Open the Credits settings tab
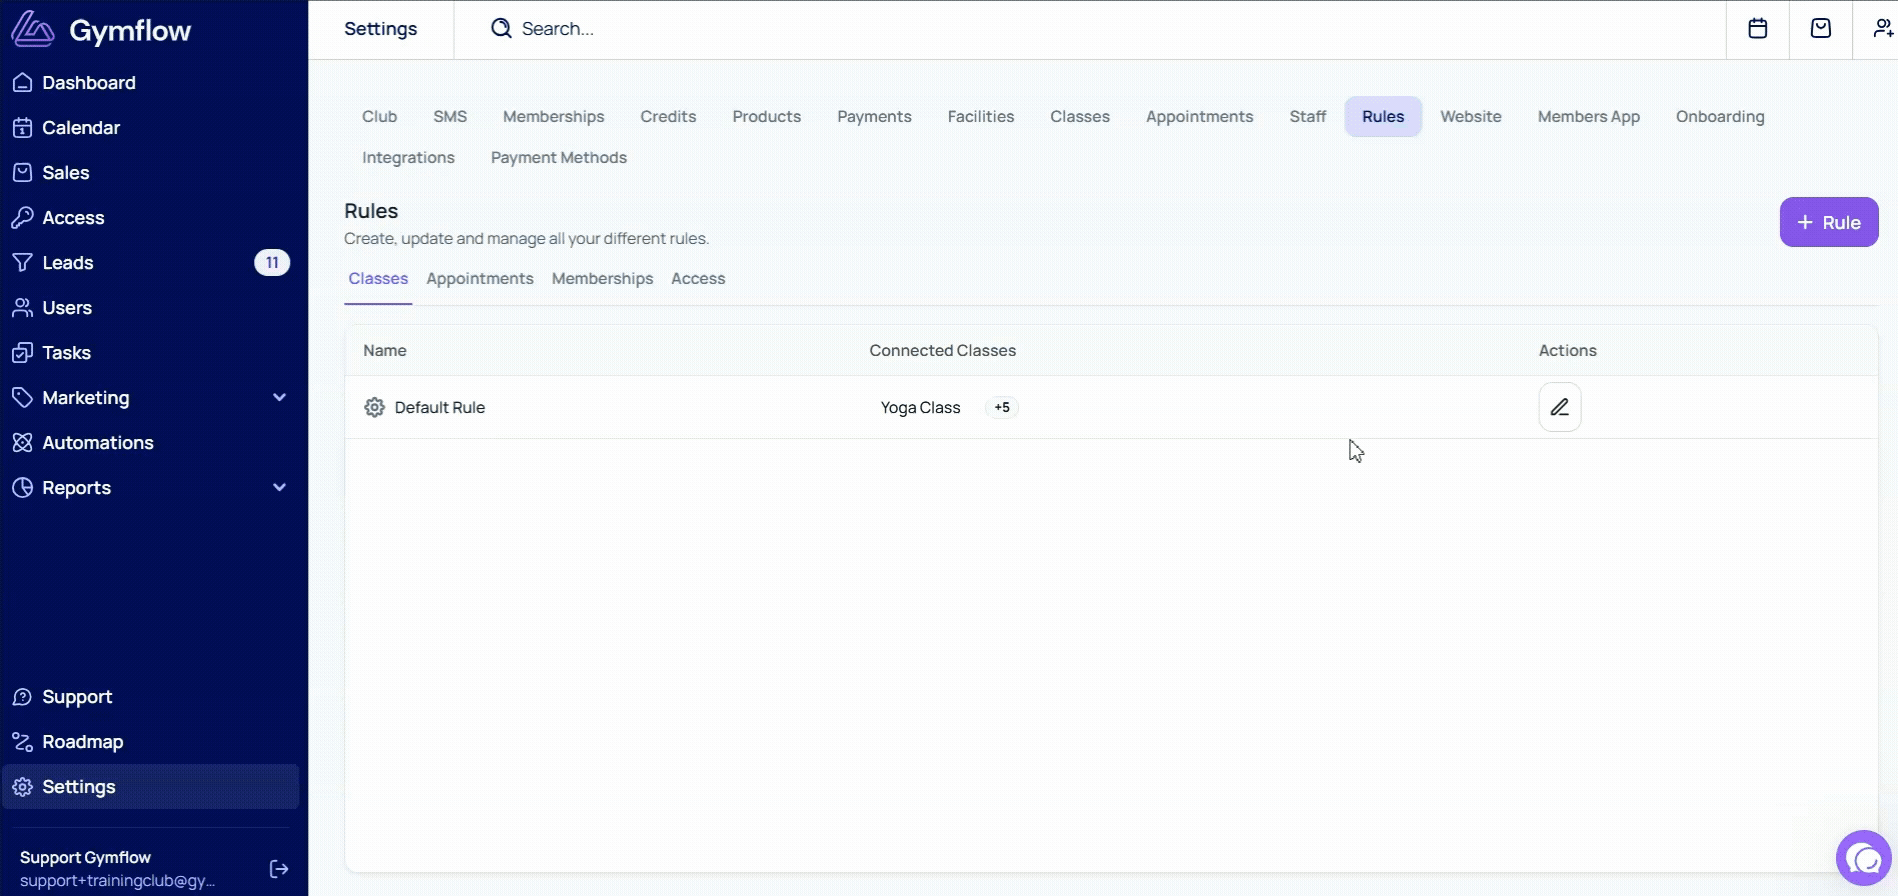This screenshot has width=1898, height=896. pyautogui.click(x=668, y=117)
